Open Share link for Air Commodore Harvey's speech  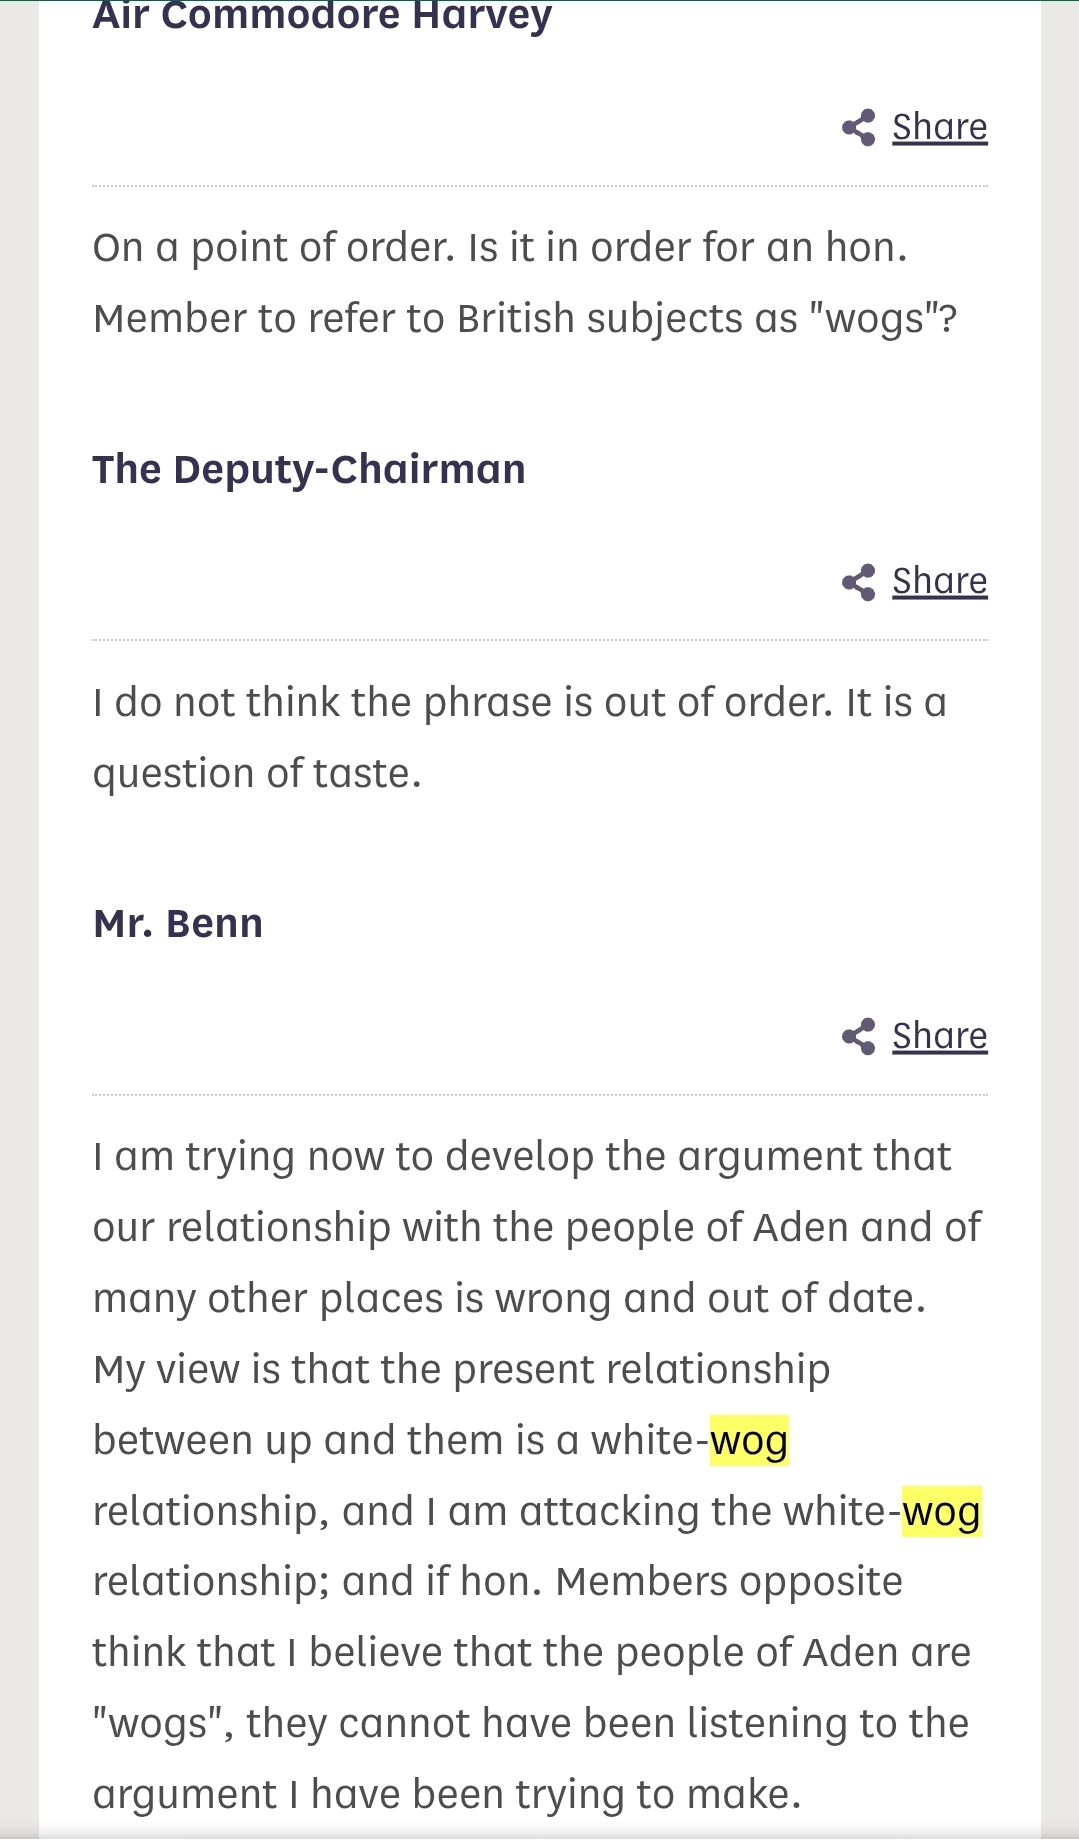939,128
